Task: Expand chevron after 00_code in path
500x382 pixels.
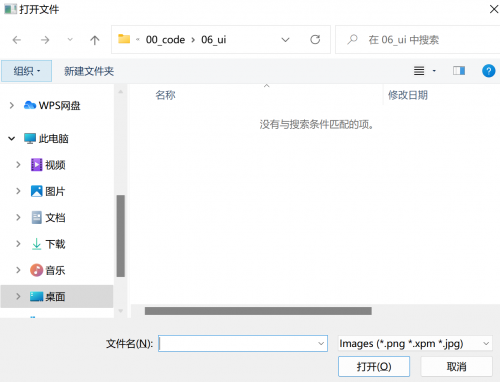Action: click(x=193, y=40)
